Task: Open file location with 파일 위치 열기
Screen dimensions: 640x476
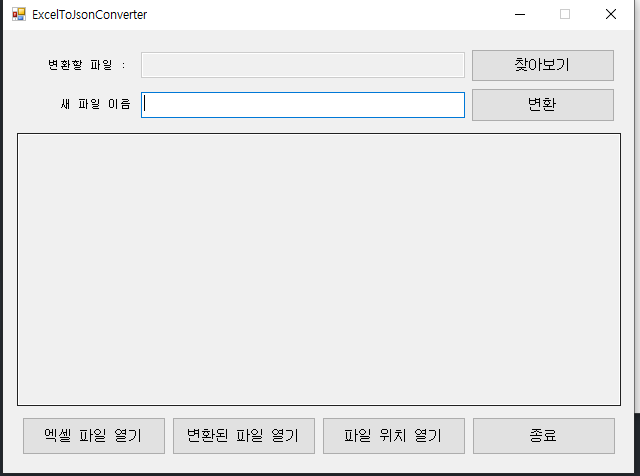Action: (x=394, y=436)
